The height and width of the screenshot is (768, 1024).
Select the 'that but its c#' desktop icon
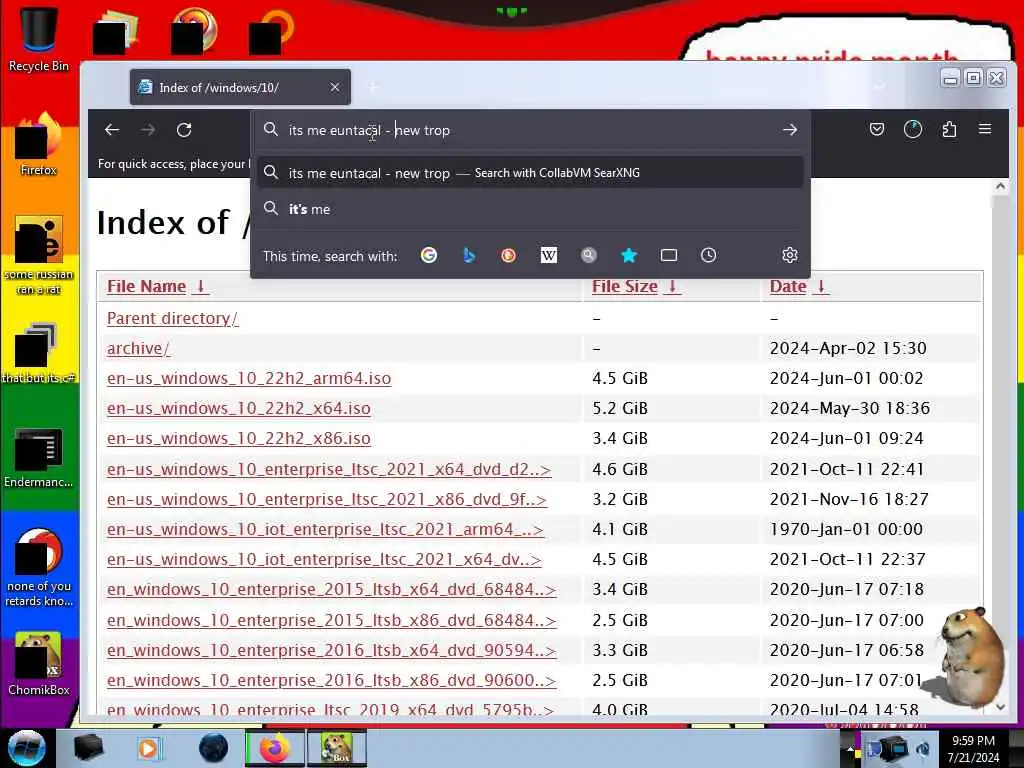[39, 353]
